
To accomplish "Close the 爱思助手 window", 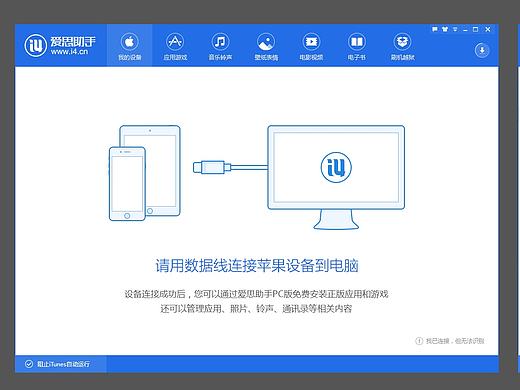I will click(x=488, y=29).
